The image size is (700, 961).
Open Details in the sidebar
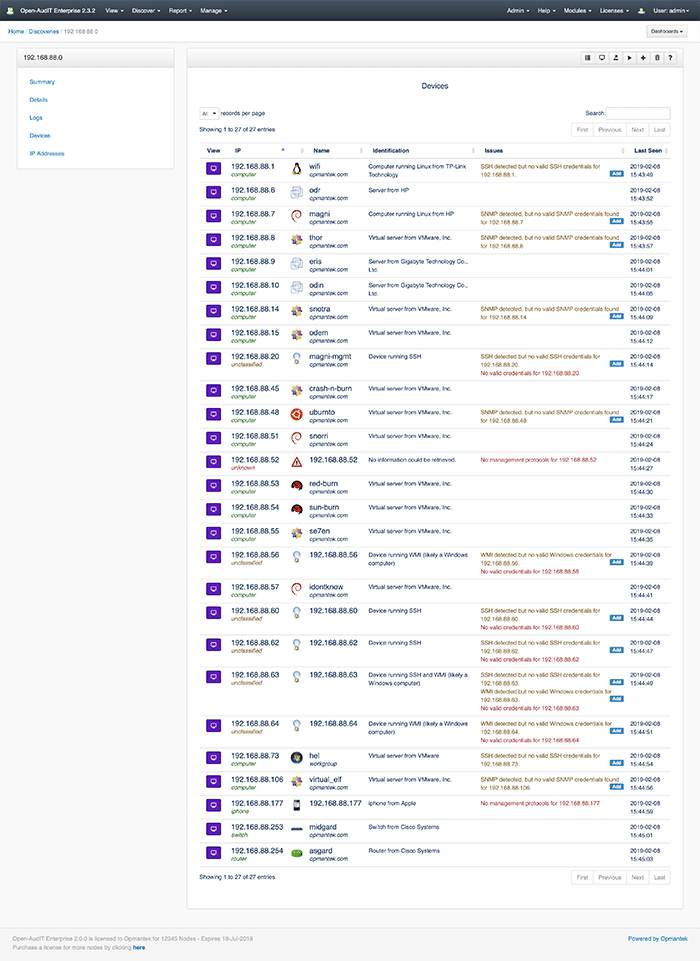tap(38, 99)
